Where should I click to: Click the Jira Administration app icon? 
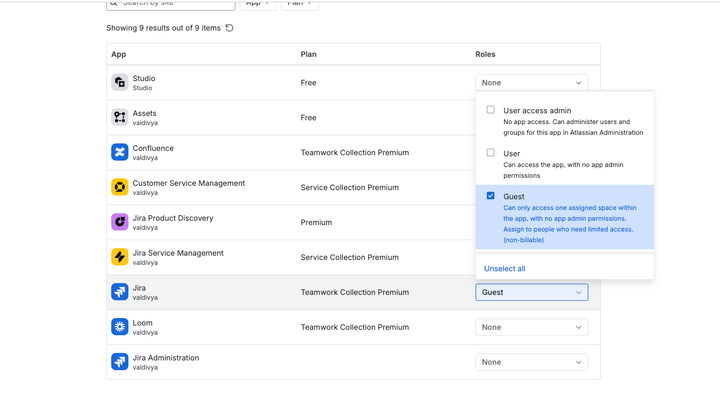(x=119, y=361)
